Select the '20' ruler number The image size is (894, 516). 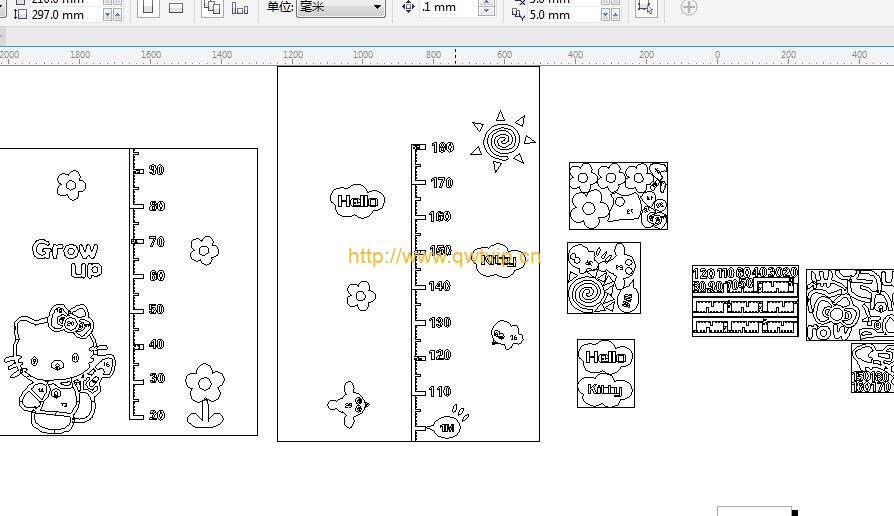pyautogui.click(x=157, y=415)
